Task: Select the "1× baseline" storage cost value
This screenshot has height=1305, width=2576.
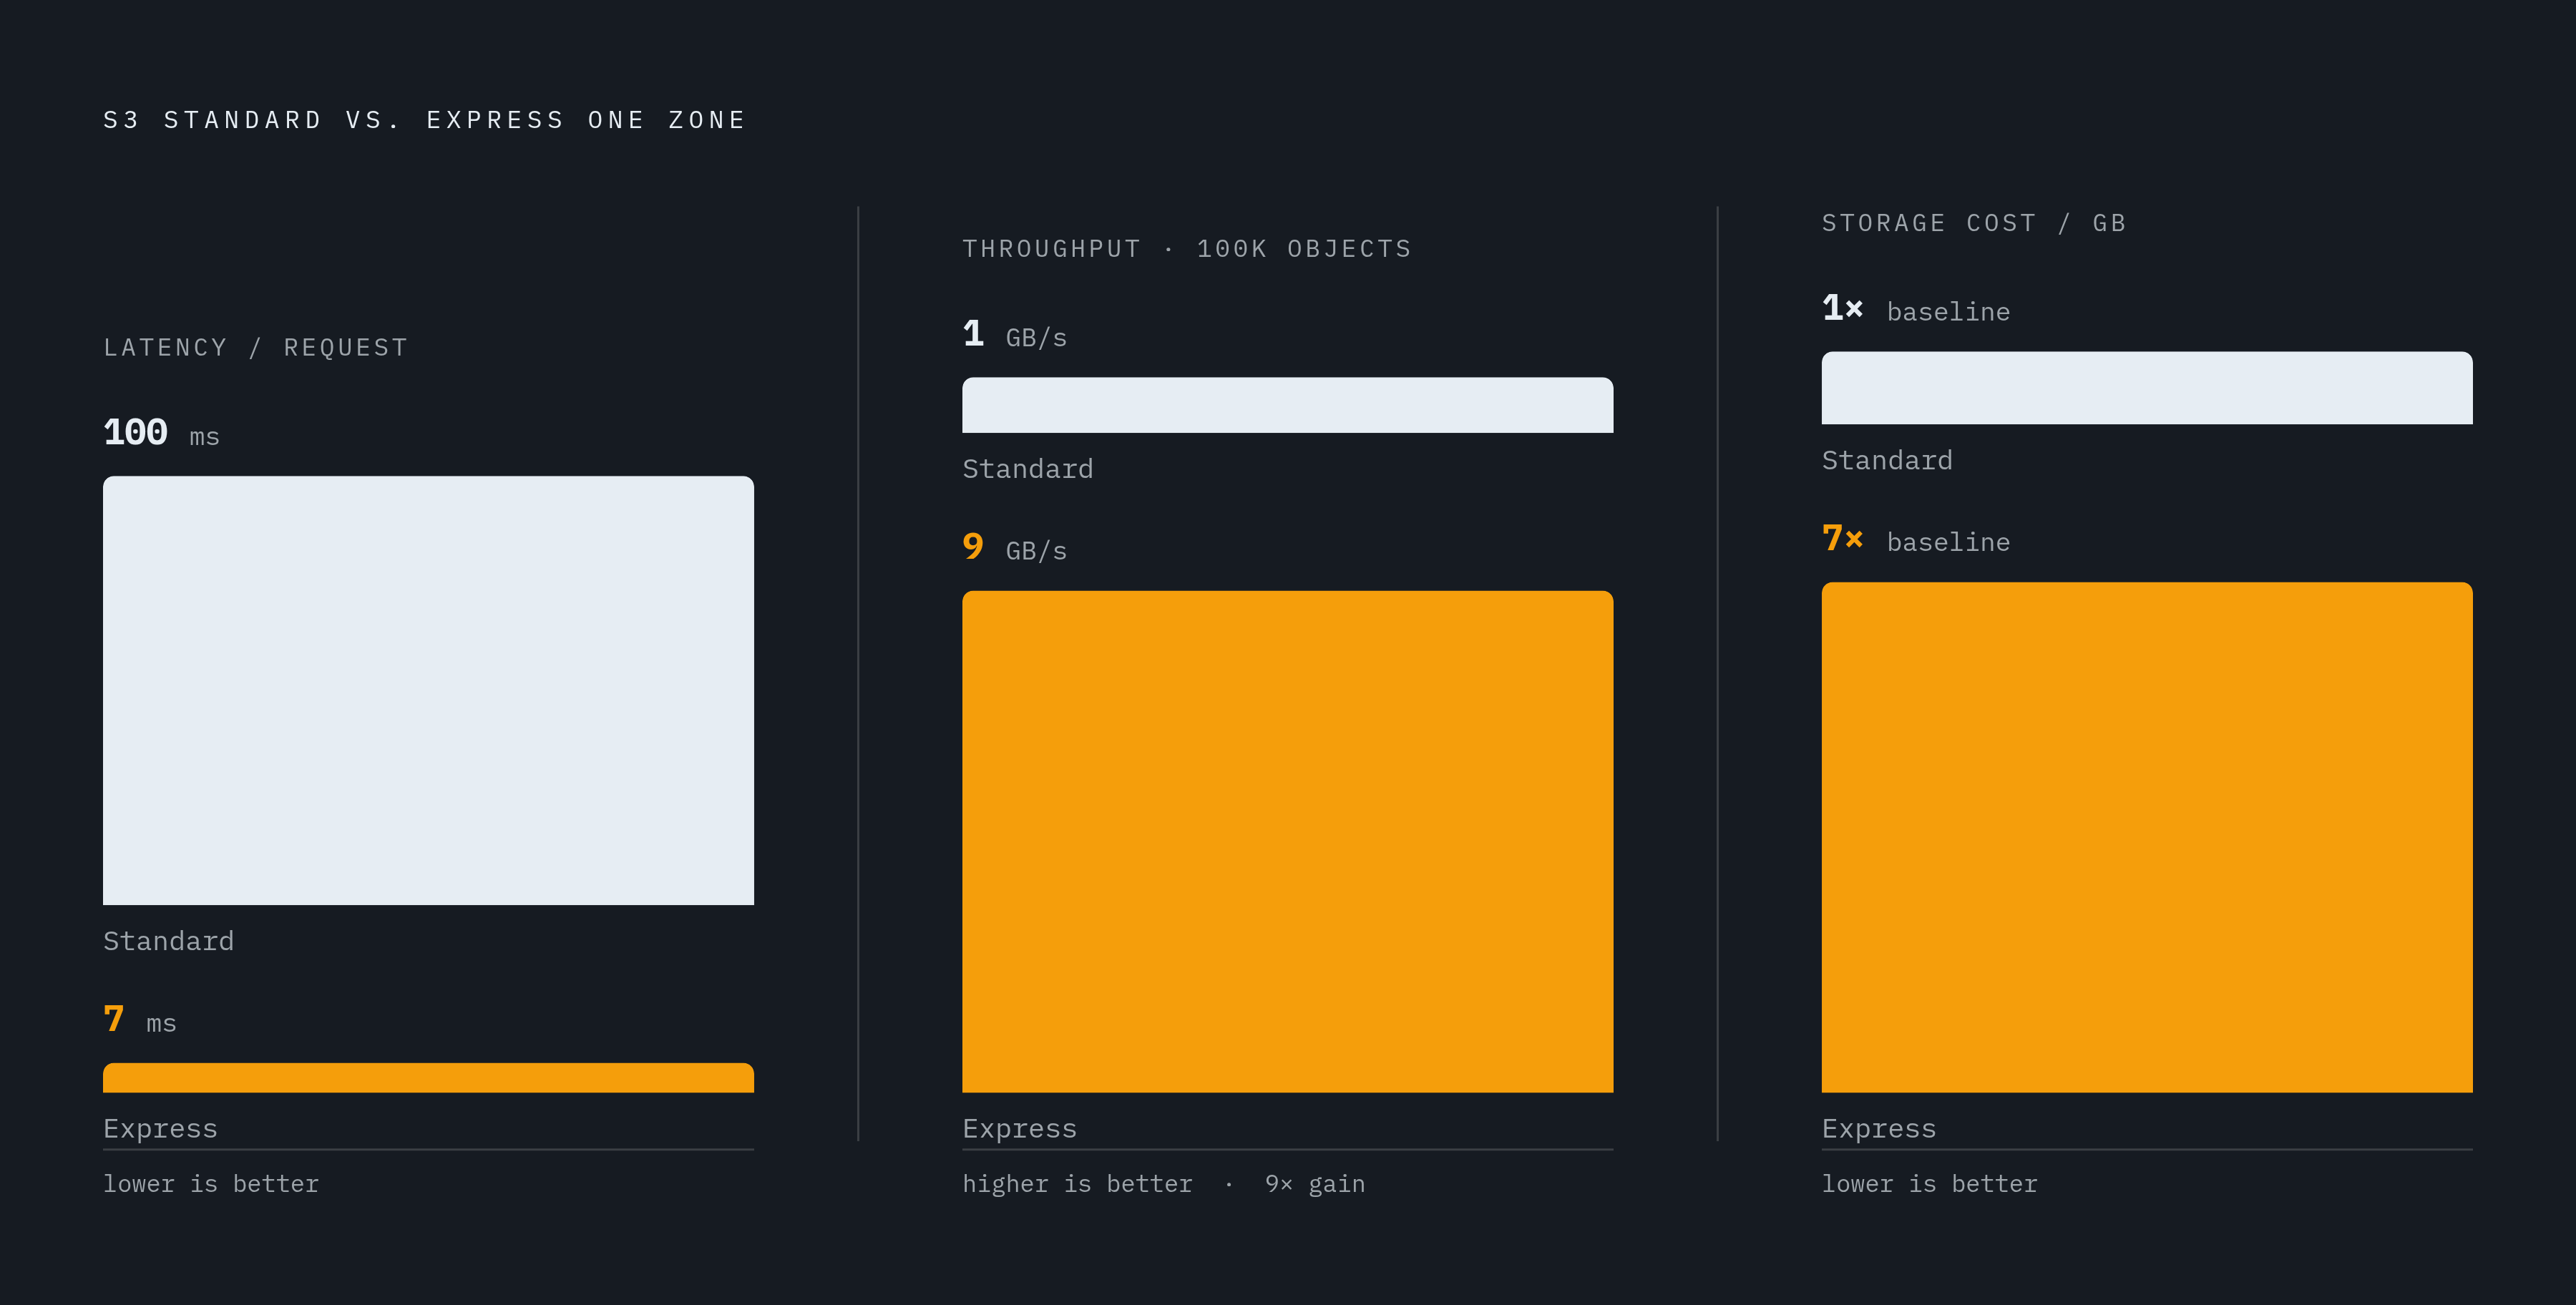Action: (x=1916, y=308)
